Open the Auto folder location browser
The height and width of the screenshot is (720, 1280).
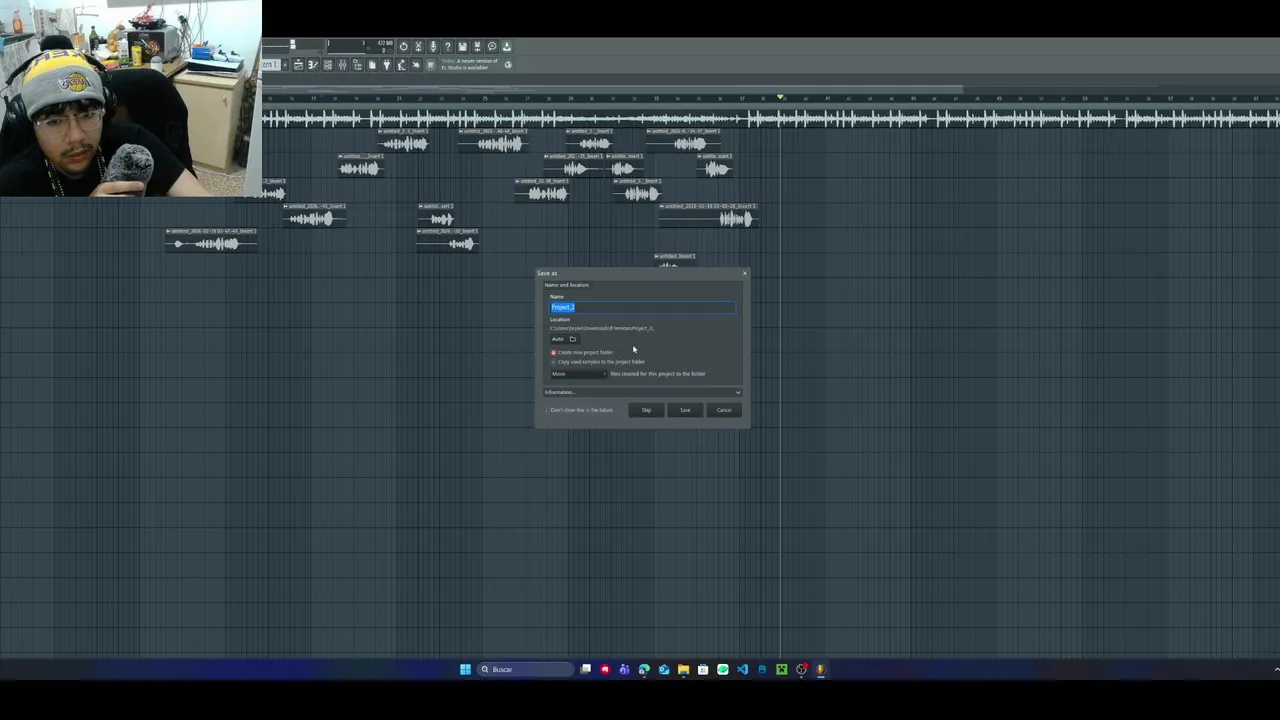tap(565, 339)
